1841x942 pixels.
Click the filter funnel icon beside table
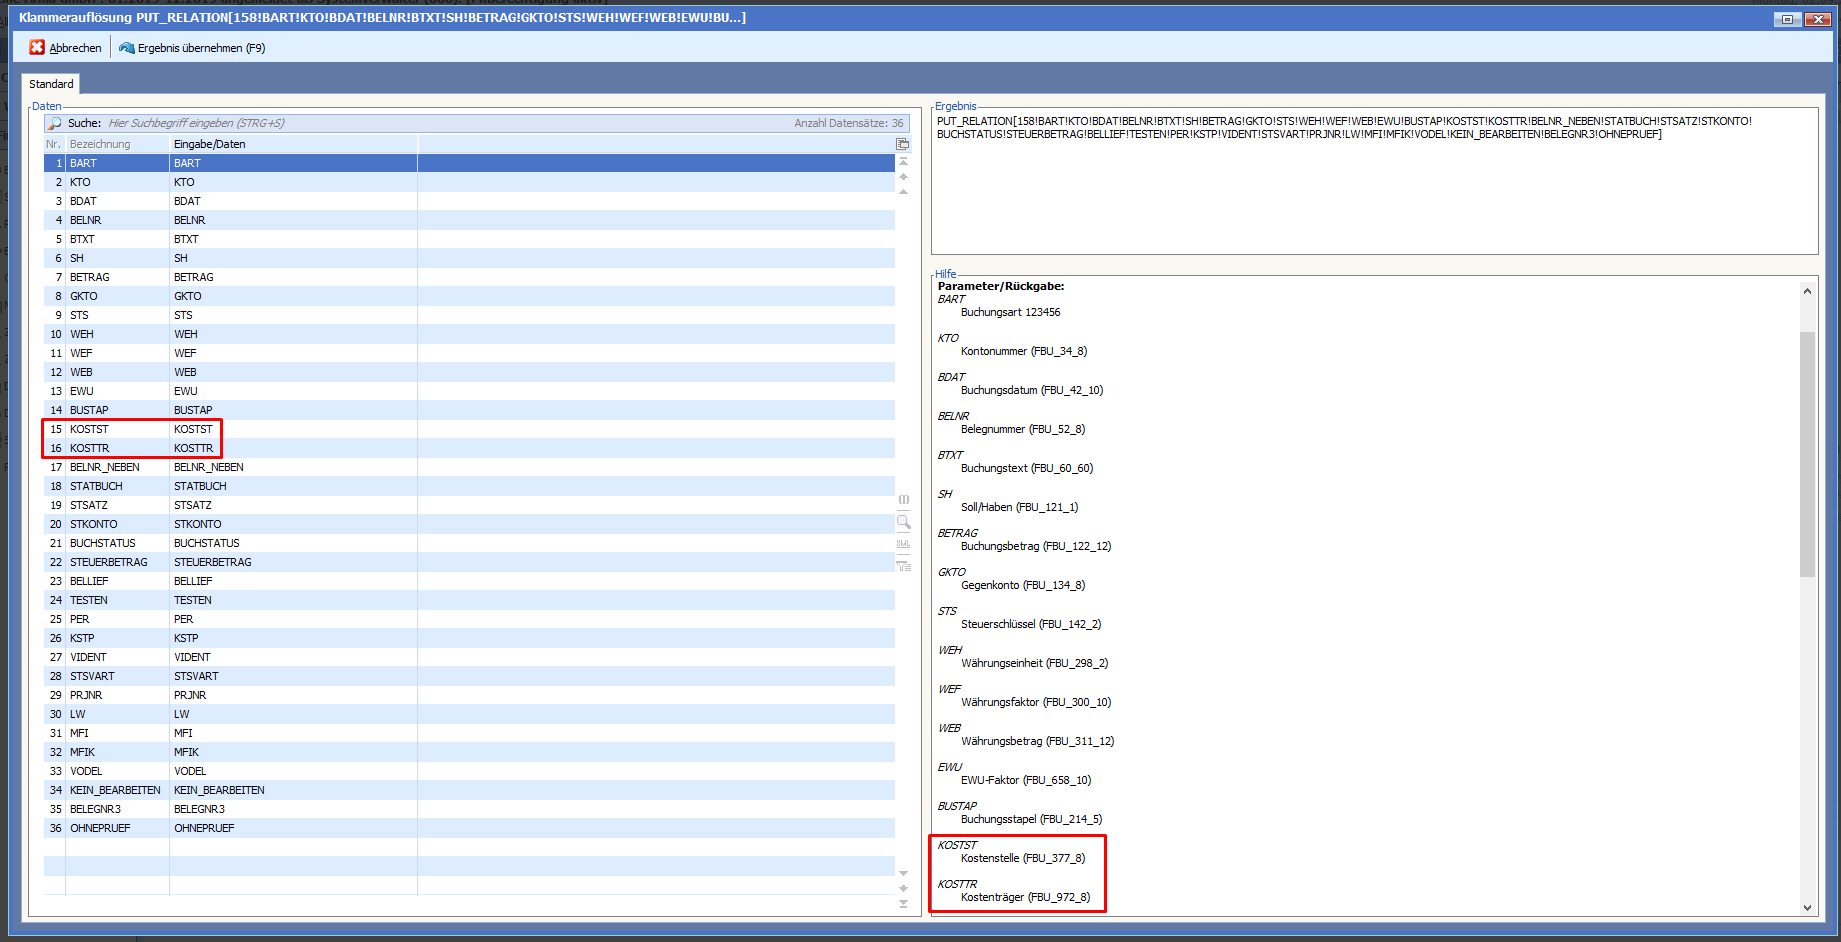coord(903,566)
